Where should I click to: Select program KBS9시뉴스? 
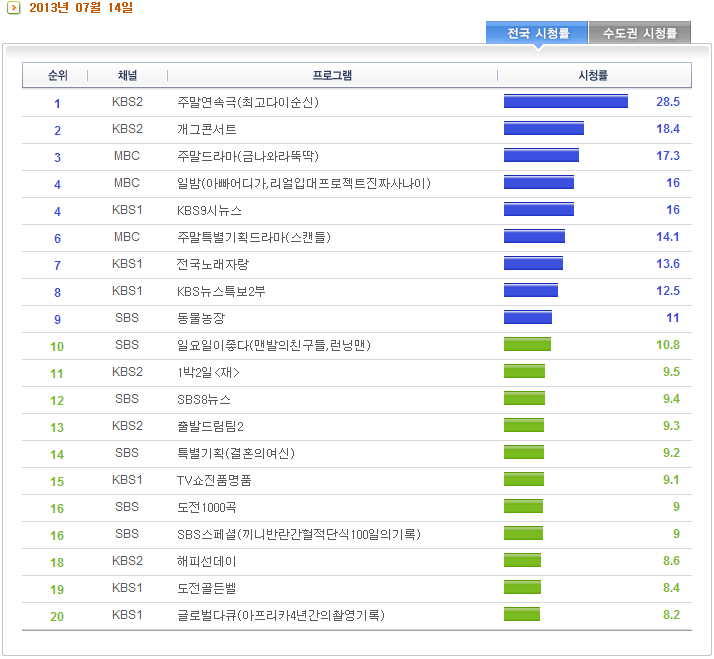pyautogui.click(x=209, y=210)
